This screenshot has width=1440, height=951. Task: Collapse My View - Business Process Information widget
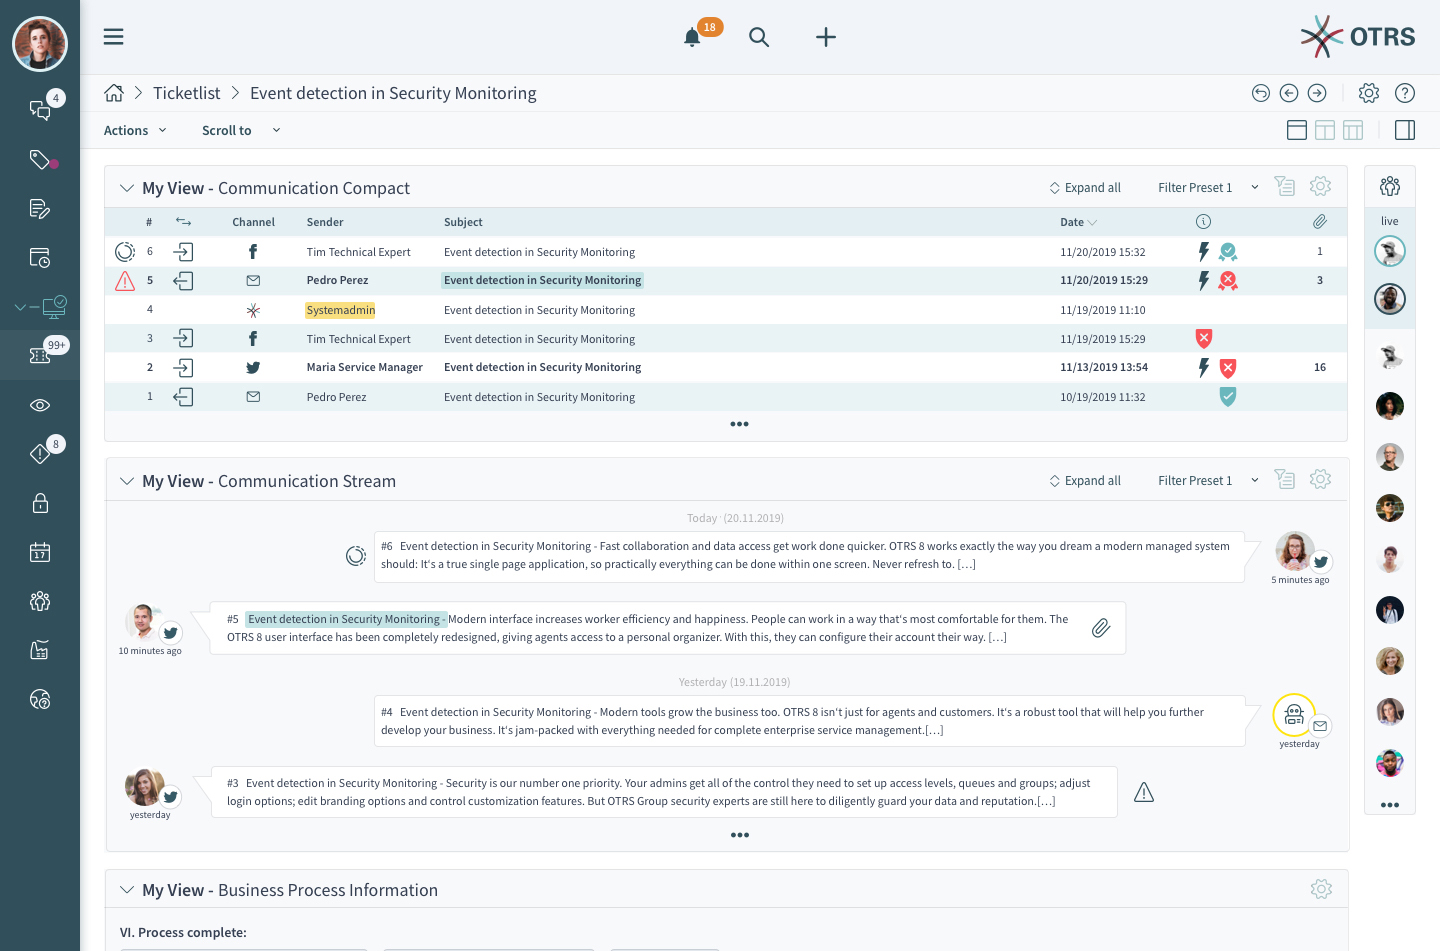pos(127,890)
